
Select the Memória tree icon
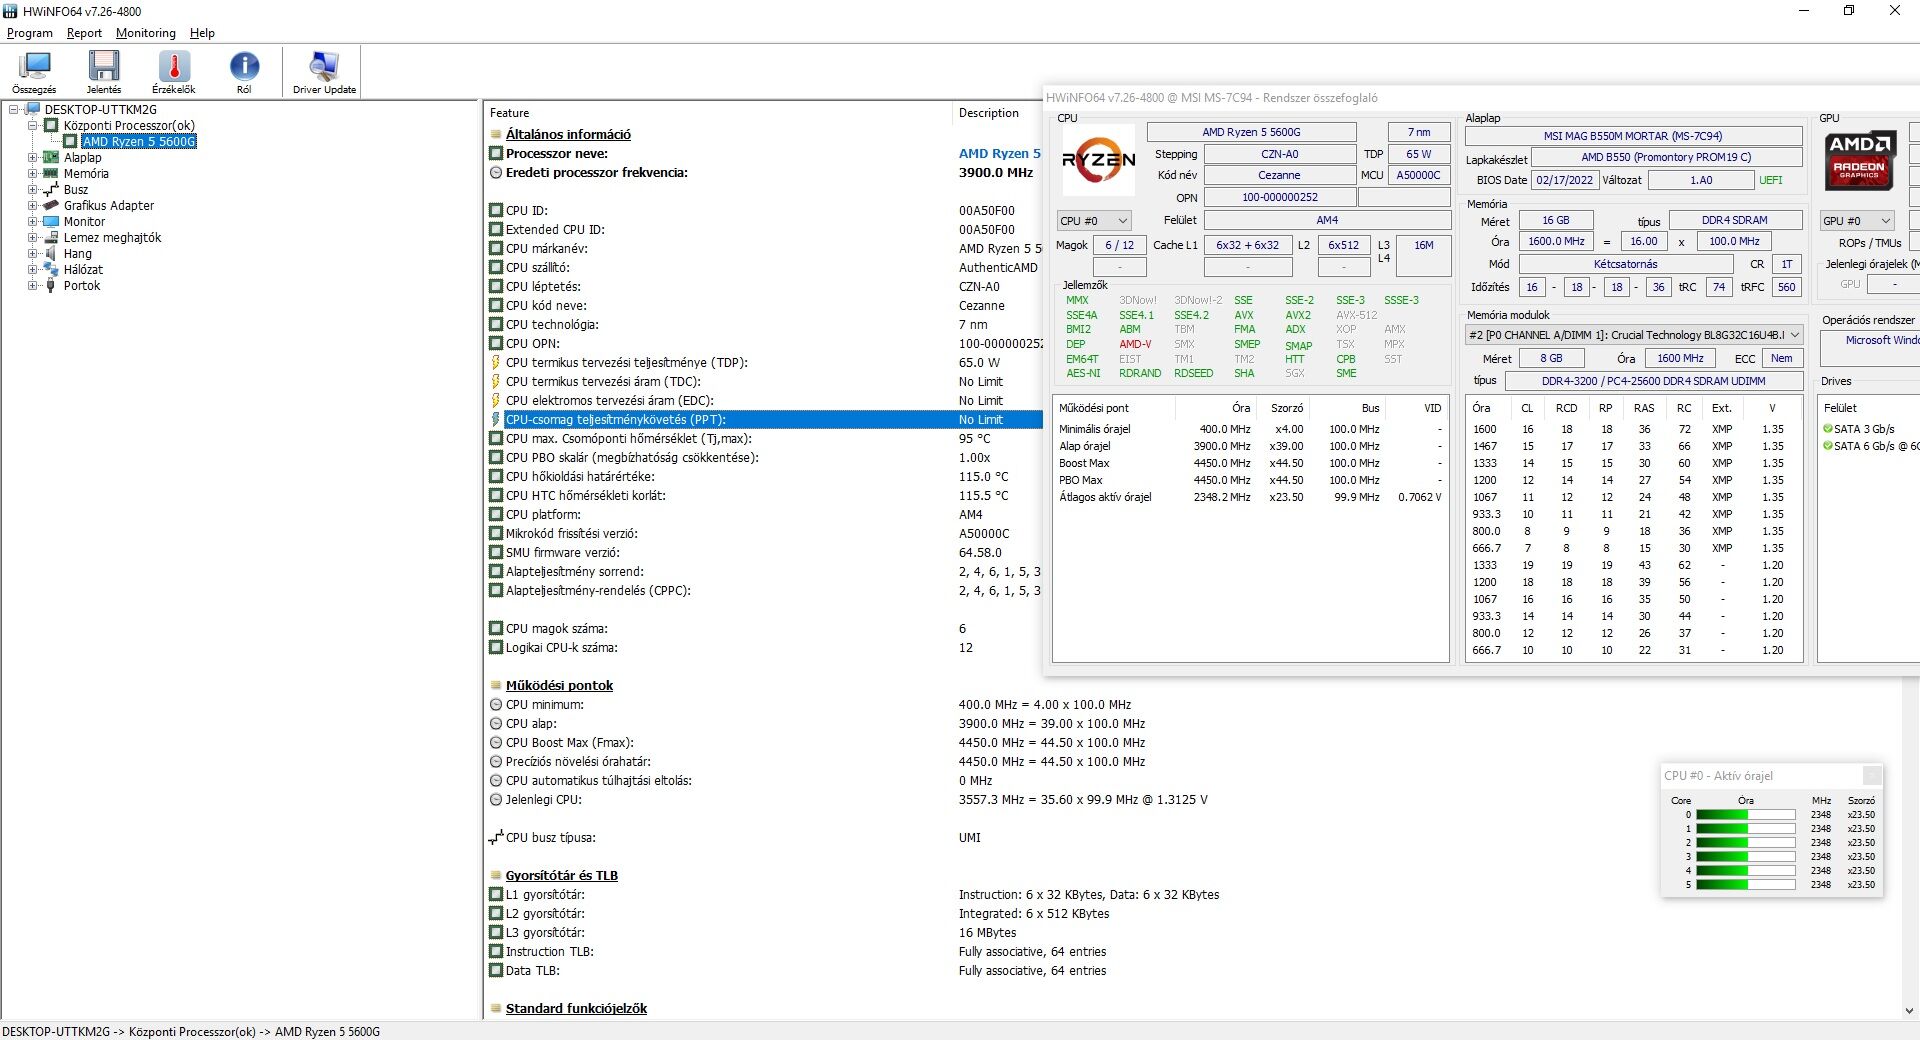click(x=51, y=173)
